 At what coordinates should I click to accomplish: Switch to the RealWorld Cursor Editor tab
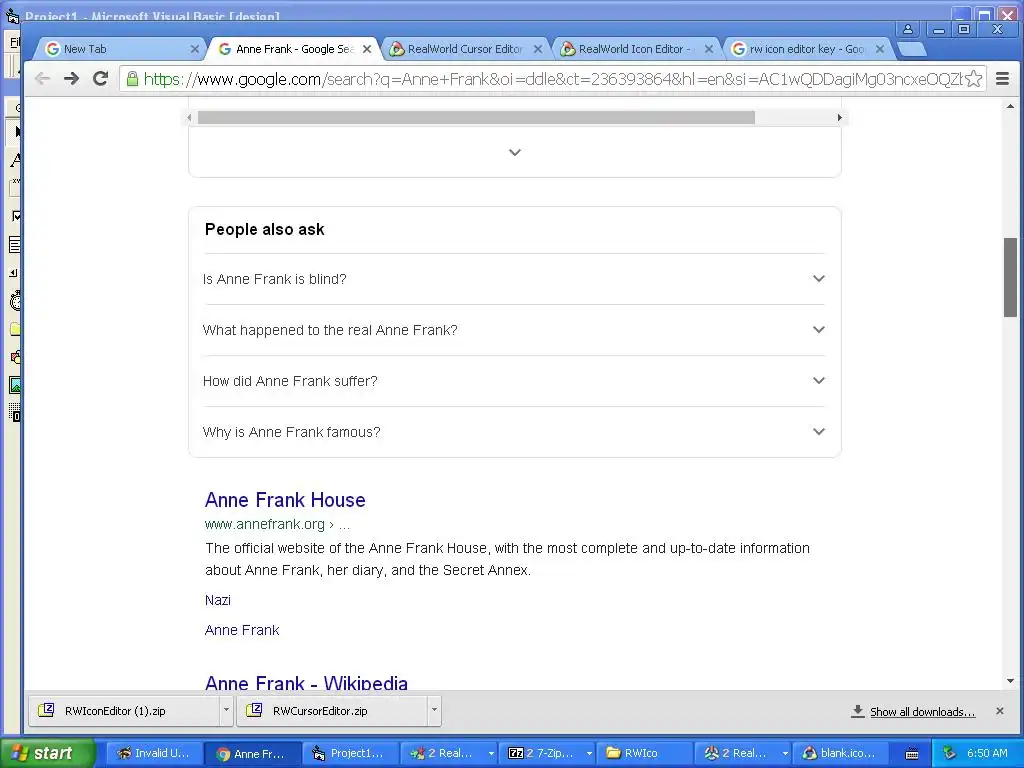click(x=465, y=49)
